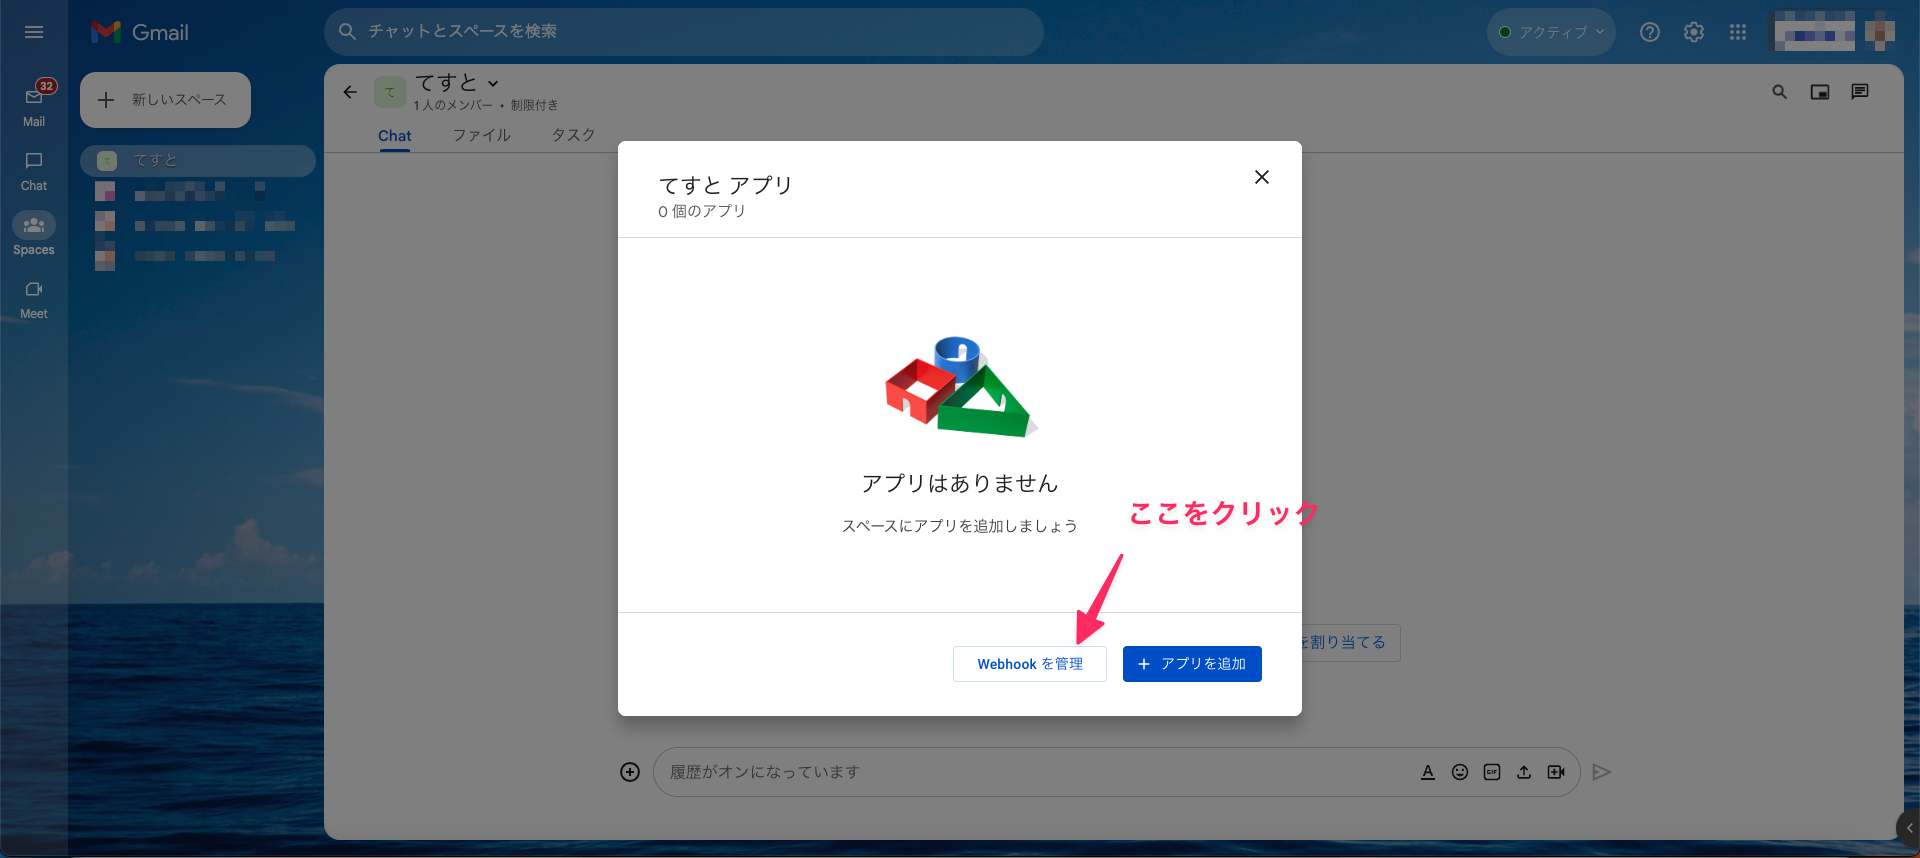Open the Google apps grid
The width and height of the screenshot is (1920, 858).
click(1738, 32)
